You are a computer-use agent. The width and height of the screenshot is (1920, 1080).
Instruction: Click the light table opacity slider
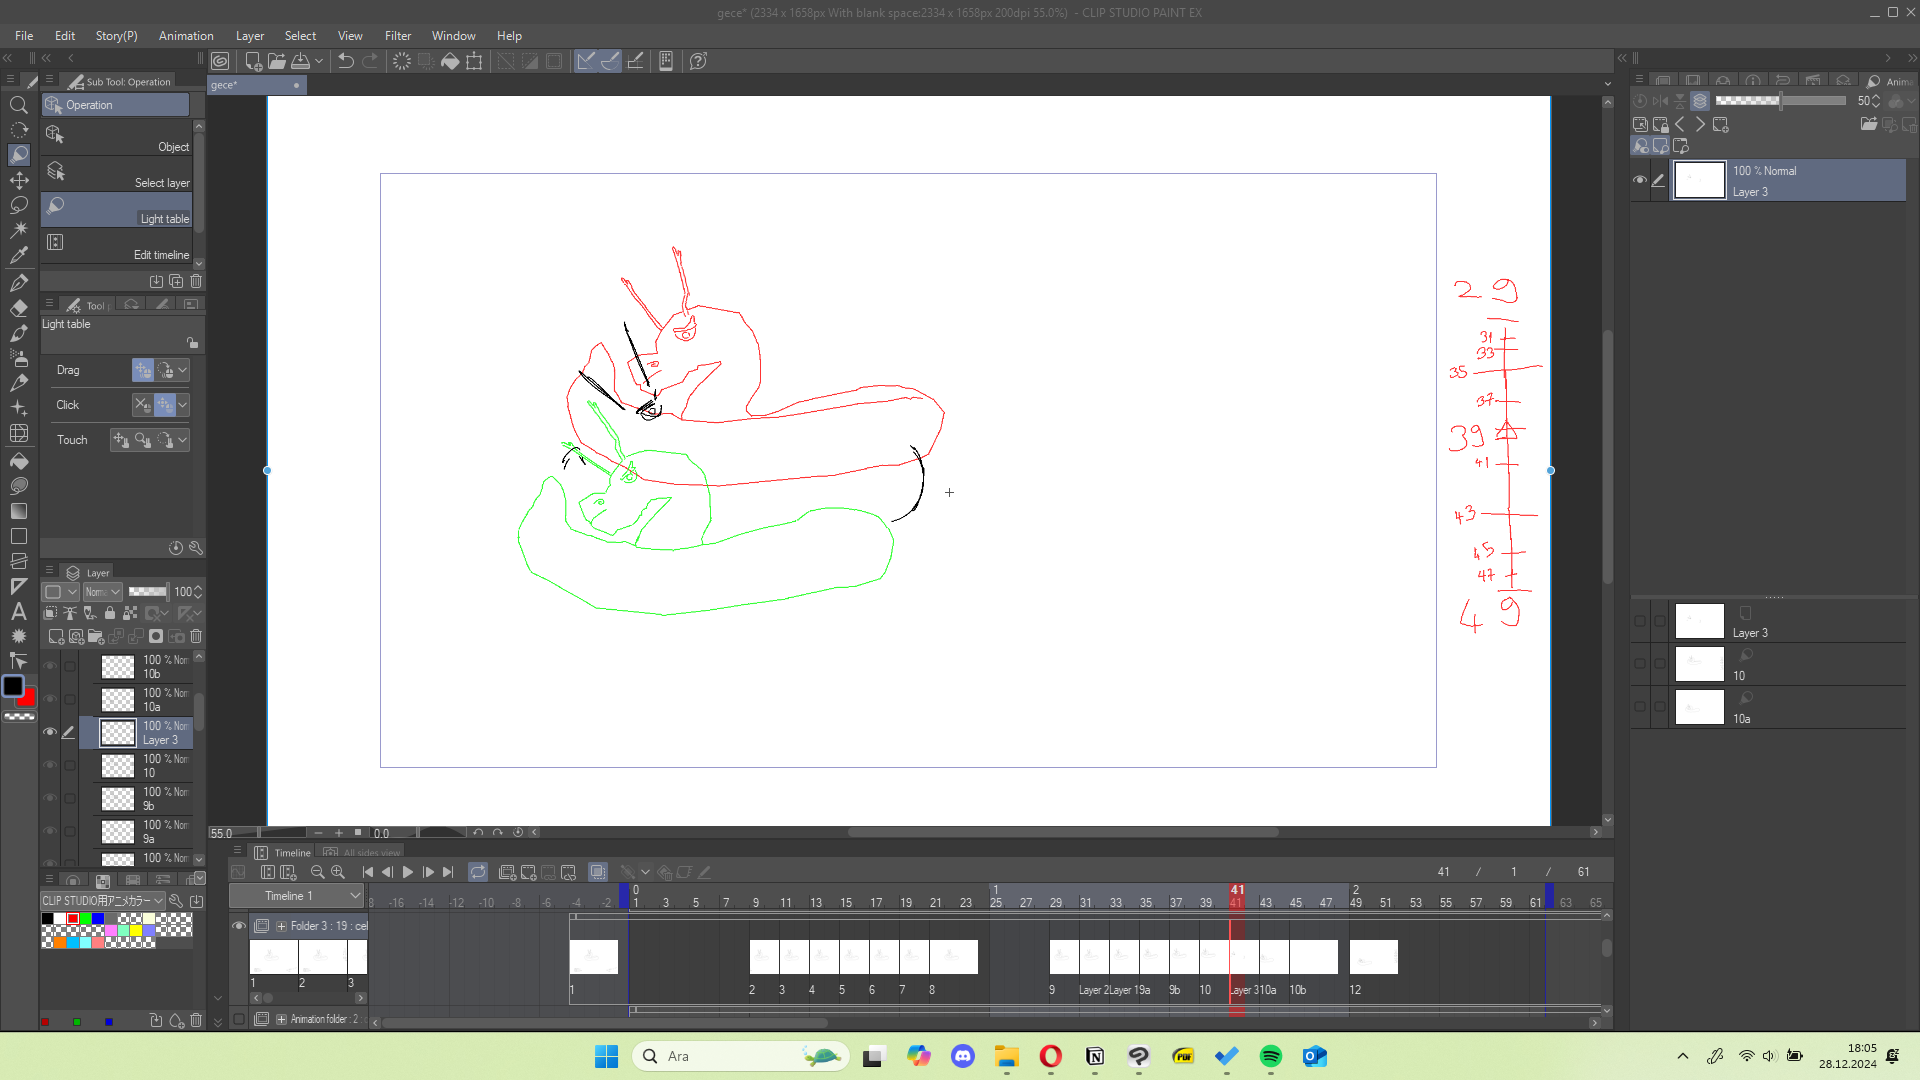(x=1780, y=101)
